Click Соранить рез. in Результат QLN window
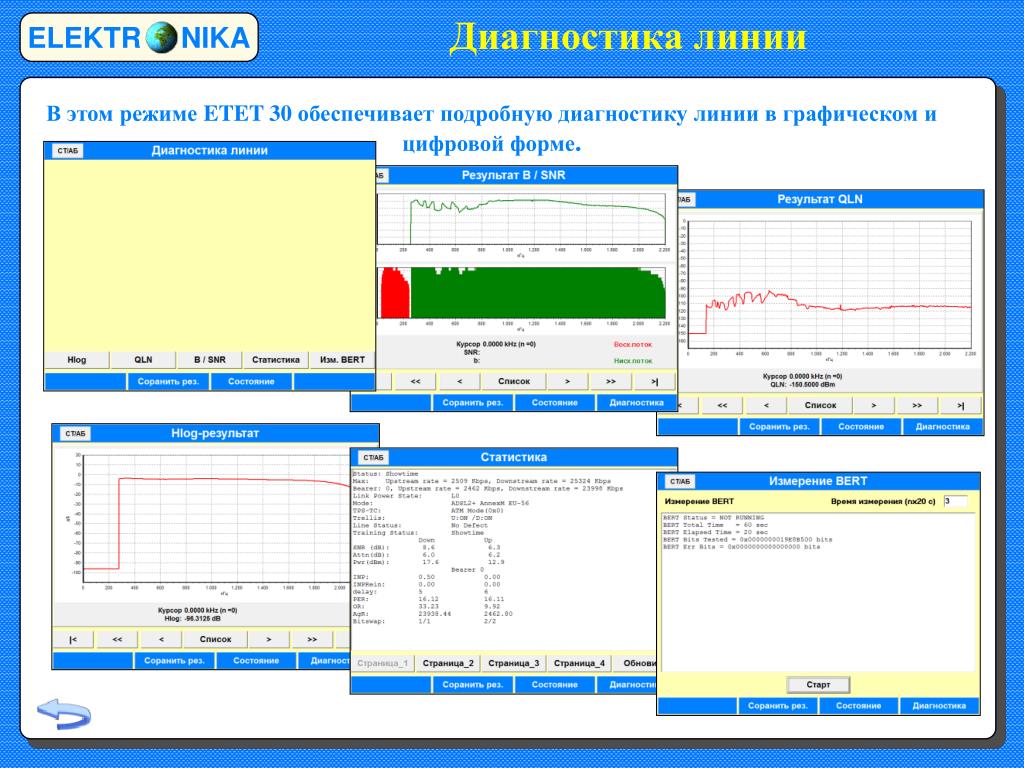 [779, 427]
